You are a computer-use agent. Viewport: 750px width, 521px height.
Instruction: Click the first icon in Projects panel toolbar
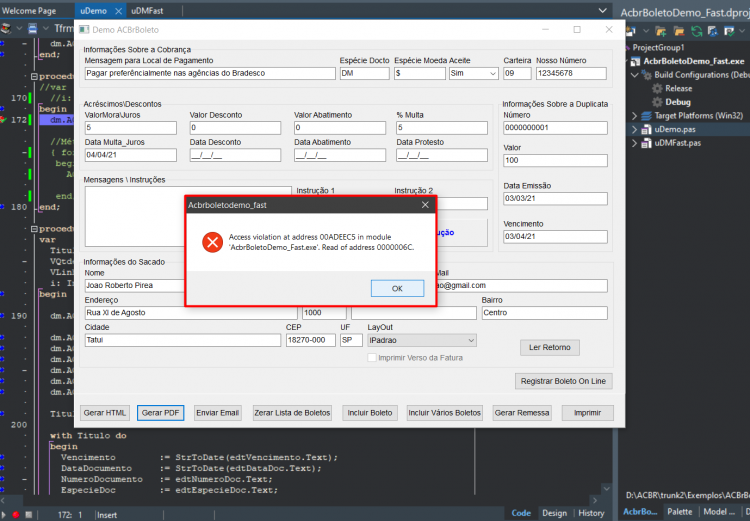(x=631, y=32)
